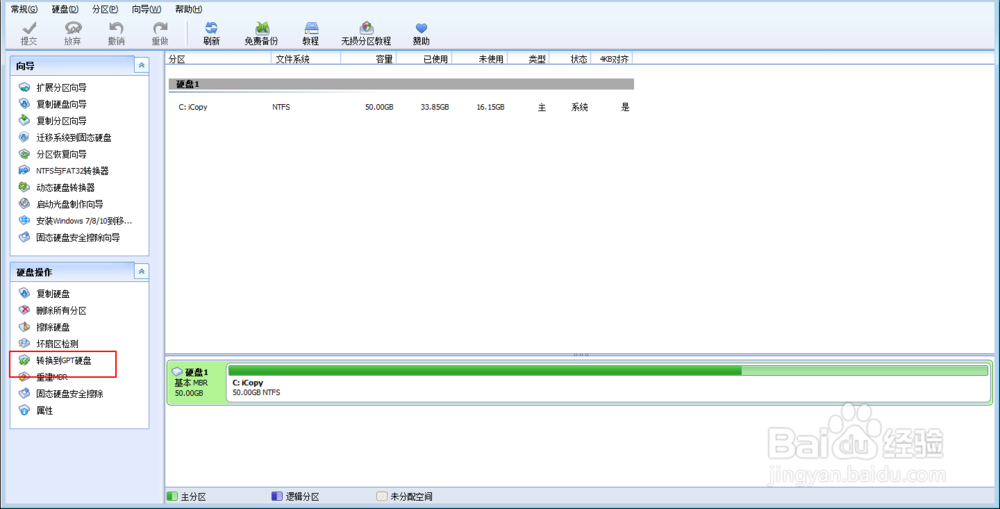Select 硬盘1 基本 MBR disk block
1000x509 pixels.
point(195,382)
